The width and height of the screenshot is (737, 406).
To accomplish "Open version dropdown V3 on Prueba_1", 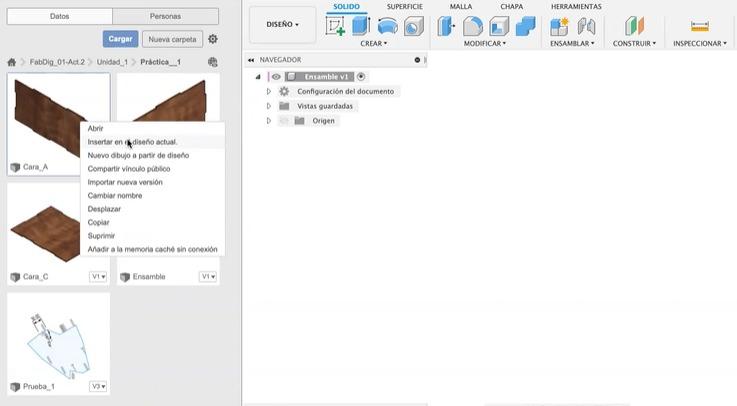I will 98,386.
